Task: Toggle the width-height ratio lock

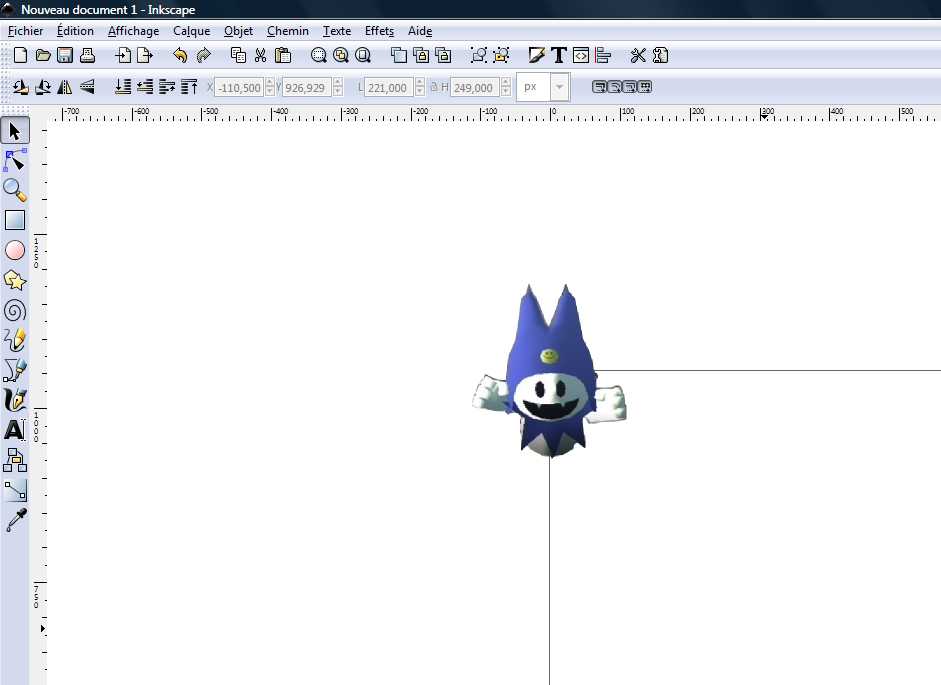Action: coord(433,87)
